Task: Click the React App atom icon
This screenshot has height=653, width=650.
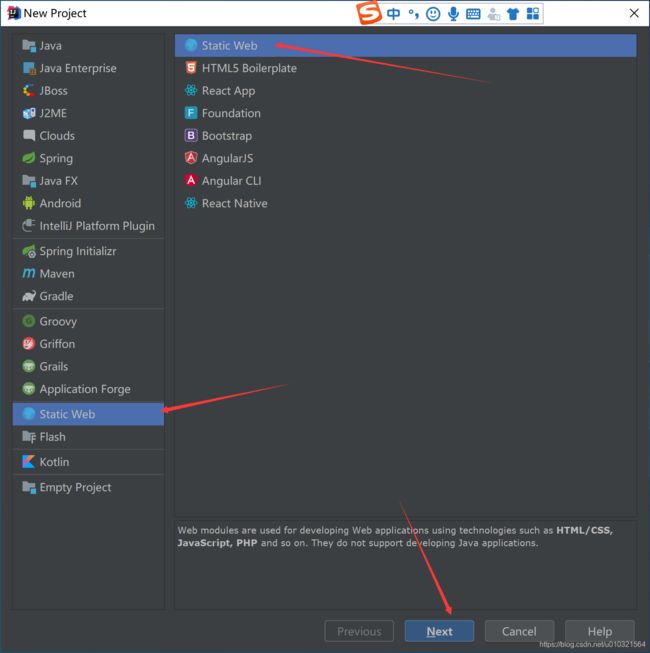Action: pos(191,90)
